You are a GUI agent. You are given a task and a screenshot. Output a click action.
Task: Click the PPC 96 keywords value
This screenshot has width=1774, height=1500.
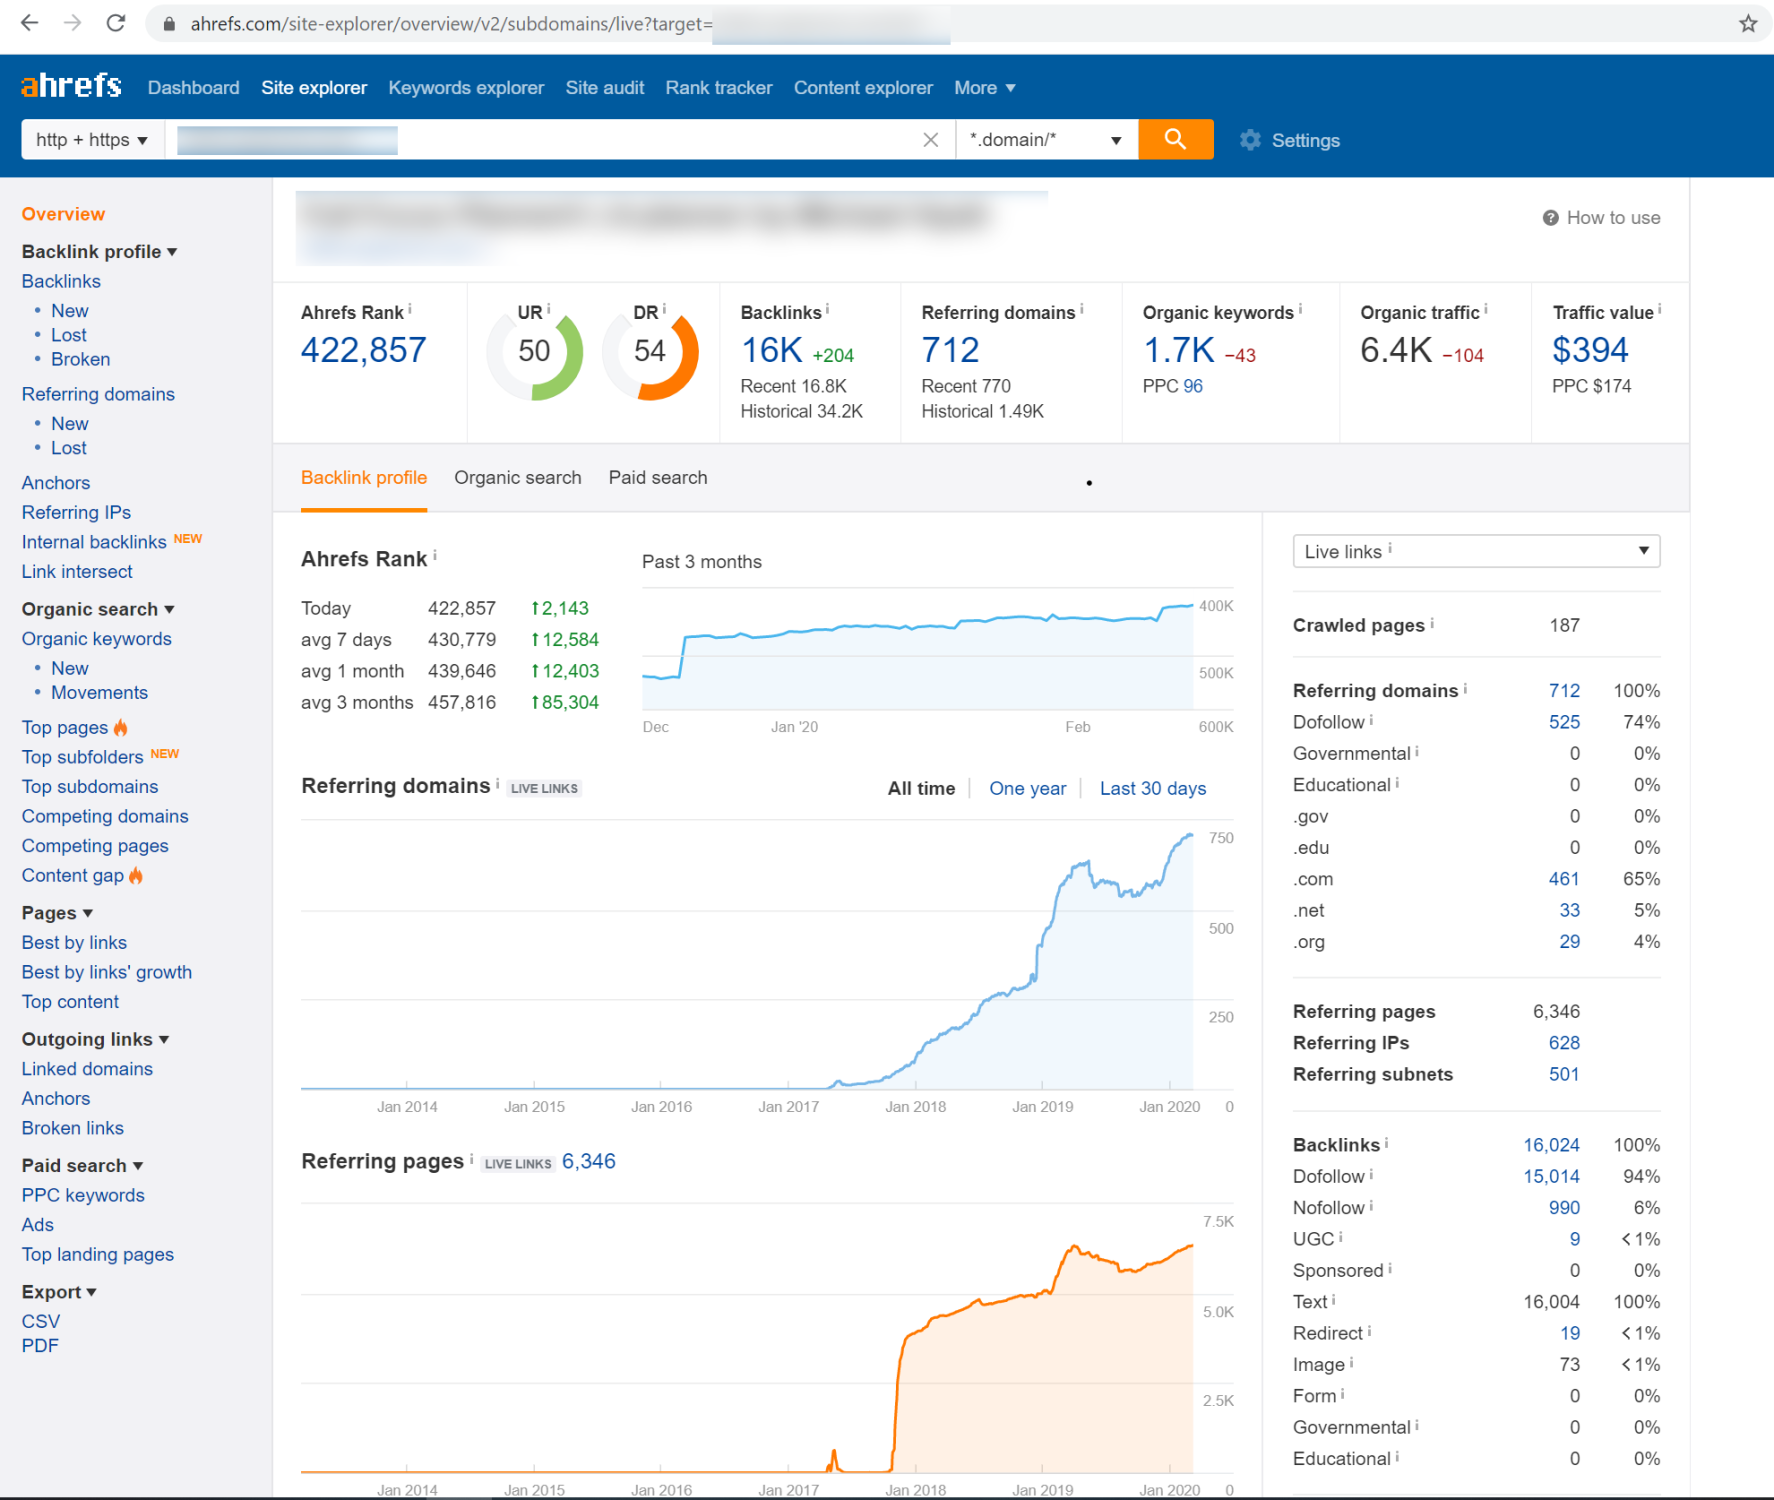click(1193, 386)
